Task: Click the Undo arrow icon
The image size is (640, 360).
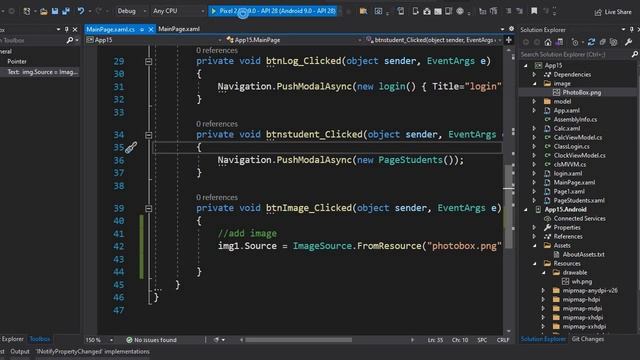Action: [x=81, y=11]
